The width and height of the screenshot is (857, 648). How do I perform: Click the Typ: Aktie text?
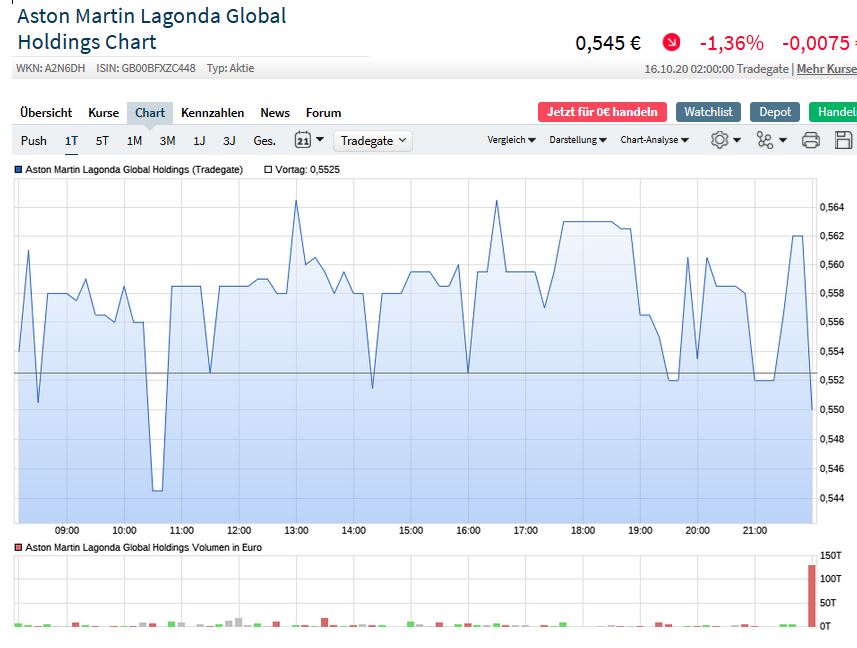(230, 68)
